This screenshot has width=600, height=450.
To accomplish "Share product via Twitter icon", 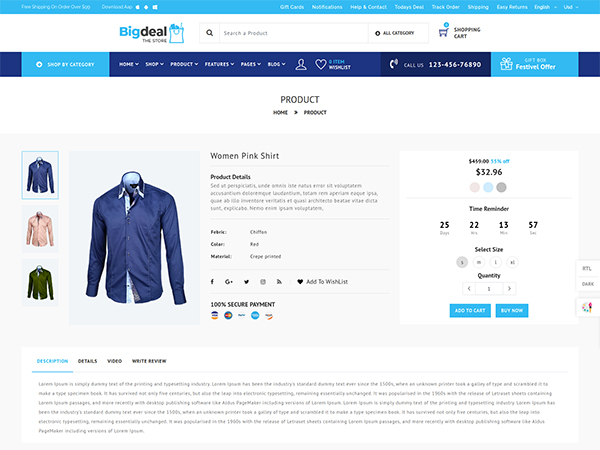I will (x=246, y=282).
